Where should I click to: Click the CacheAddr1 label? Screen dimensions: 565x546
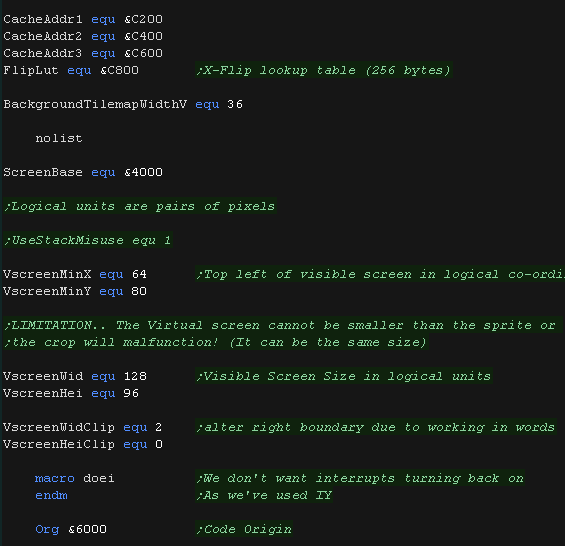click(x=43, y=19)
